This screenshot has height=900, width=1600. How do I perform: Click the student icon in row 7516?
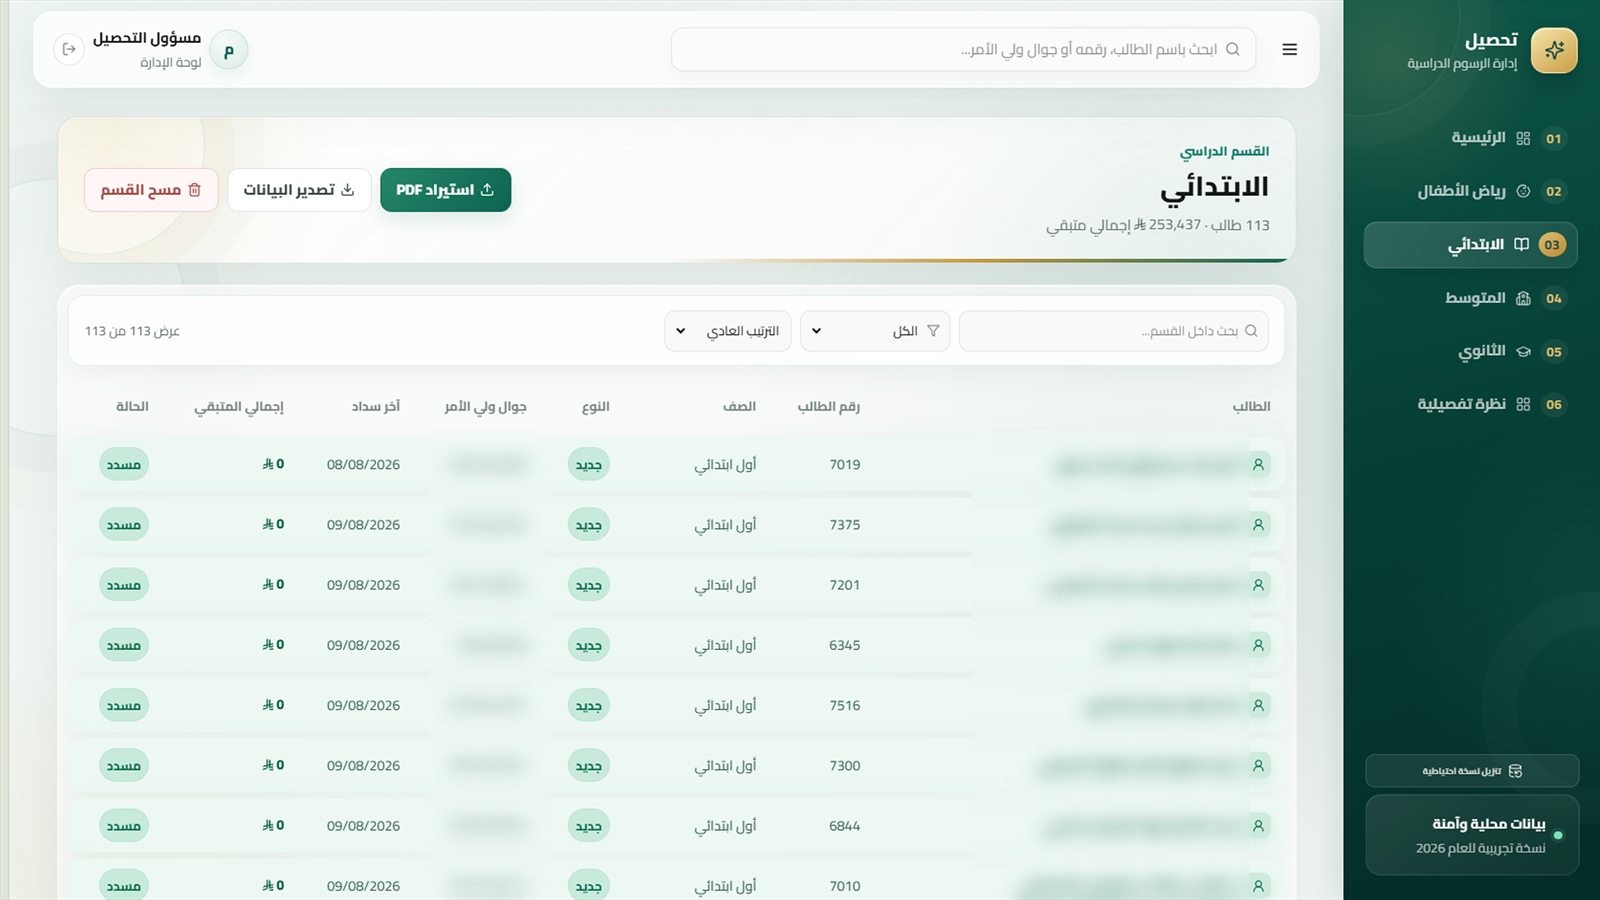tap(1258, 705)
